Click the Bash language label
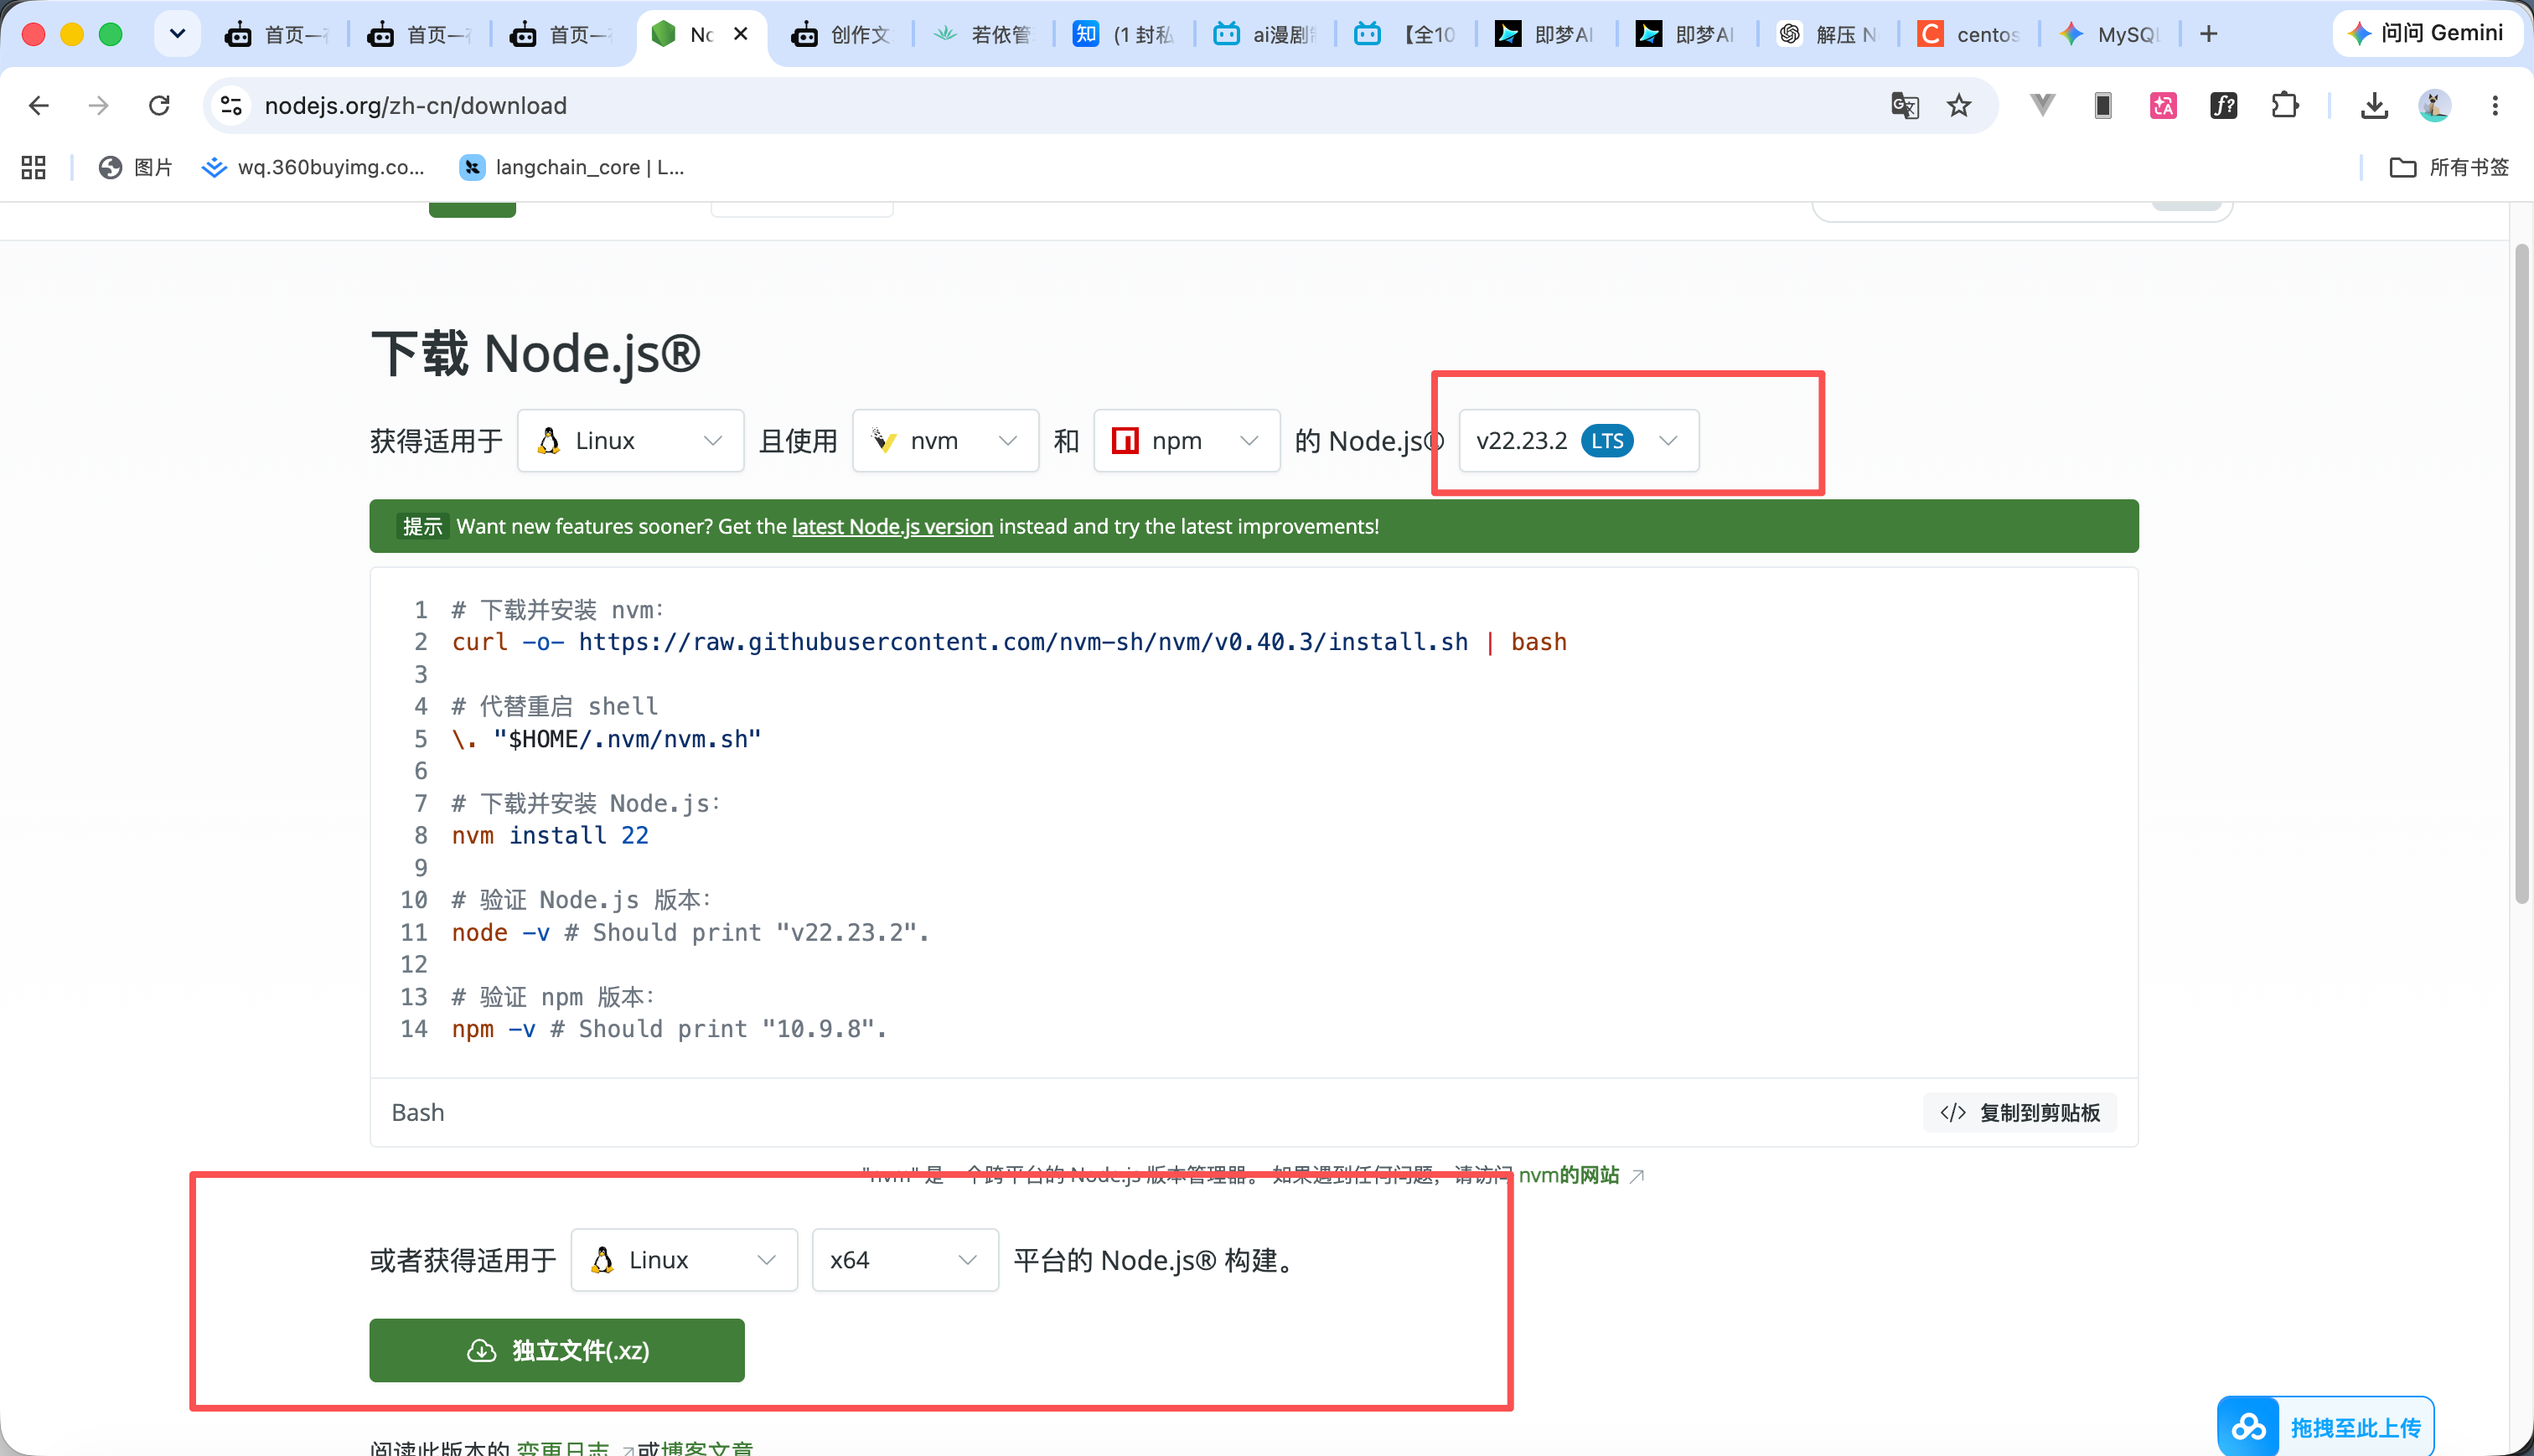The height and width of the screenshot is (1456, 2534). click(x=418, y=1112)
